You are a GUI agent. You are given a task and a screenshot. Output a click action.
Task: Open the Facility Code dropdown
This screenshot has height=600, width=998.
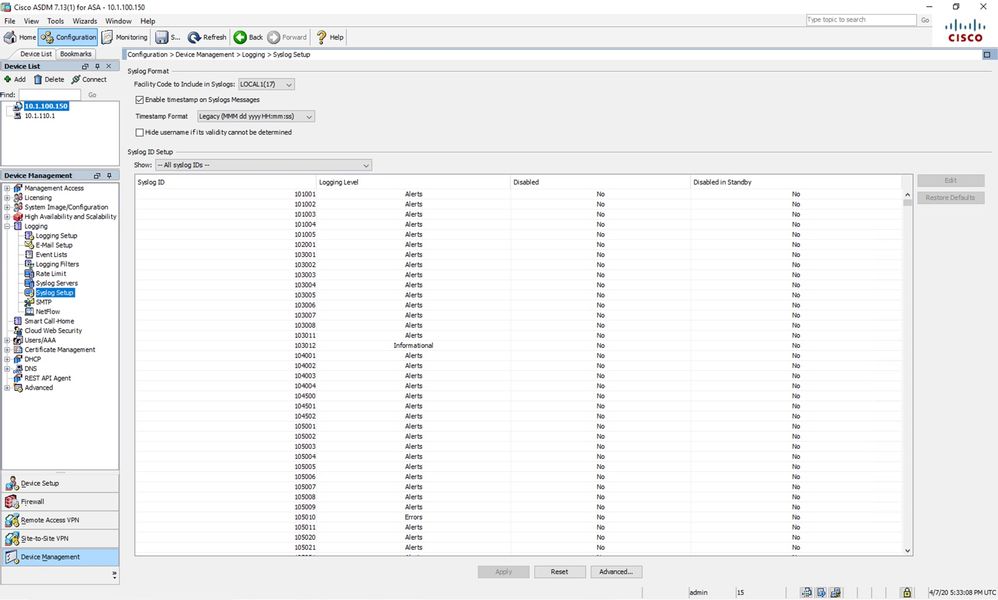[266, 85]
